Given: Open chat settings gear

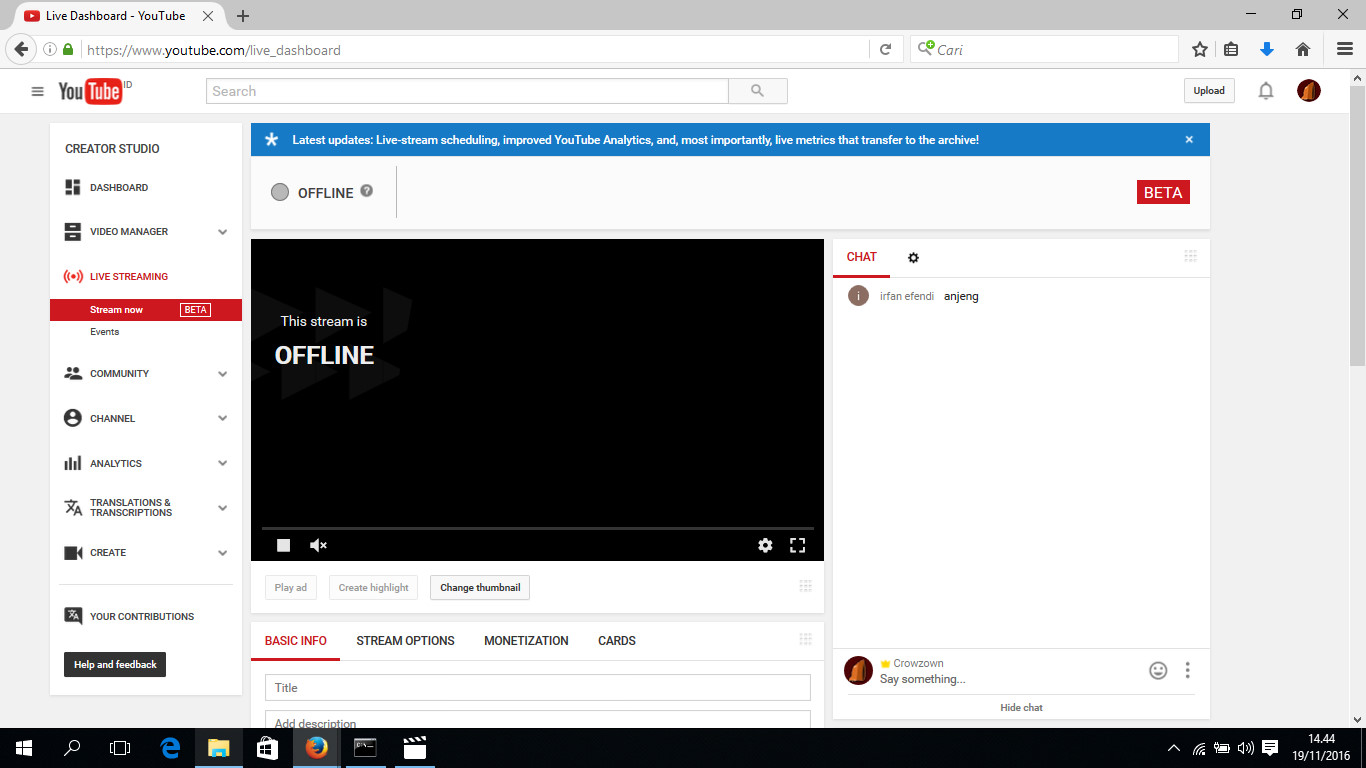Looking at the screenshot, I should [913, 257].
